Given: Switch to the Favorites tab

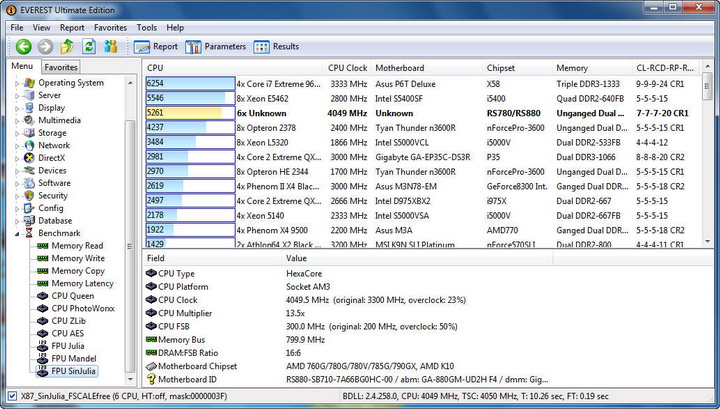Looking at the screenshot, I should point(61,67).
